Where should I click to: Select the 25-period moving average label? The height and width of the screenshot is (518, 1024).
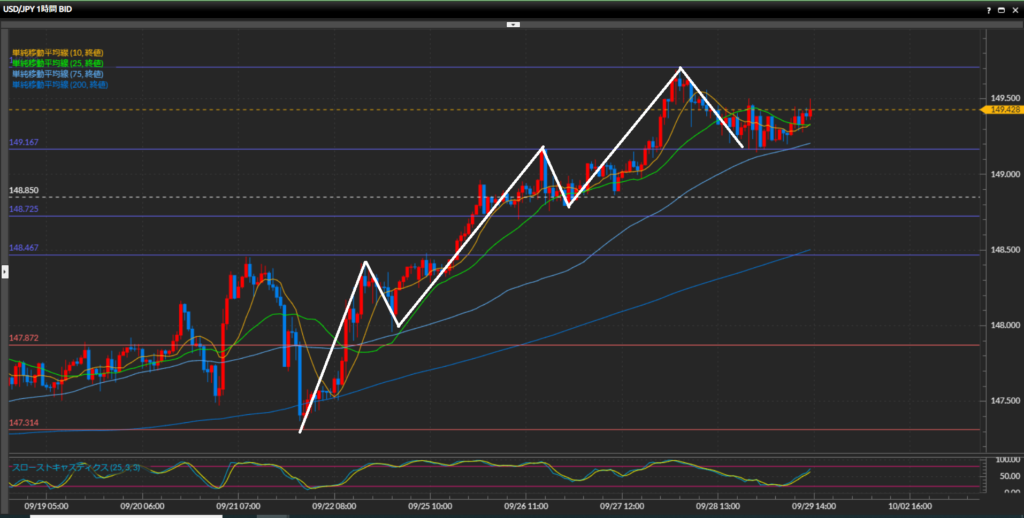(58, 63)
